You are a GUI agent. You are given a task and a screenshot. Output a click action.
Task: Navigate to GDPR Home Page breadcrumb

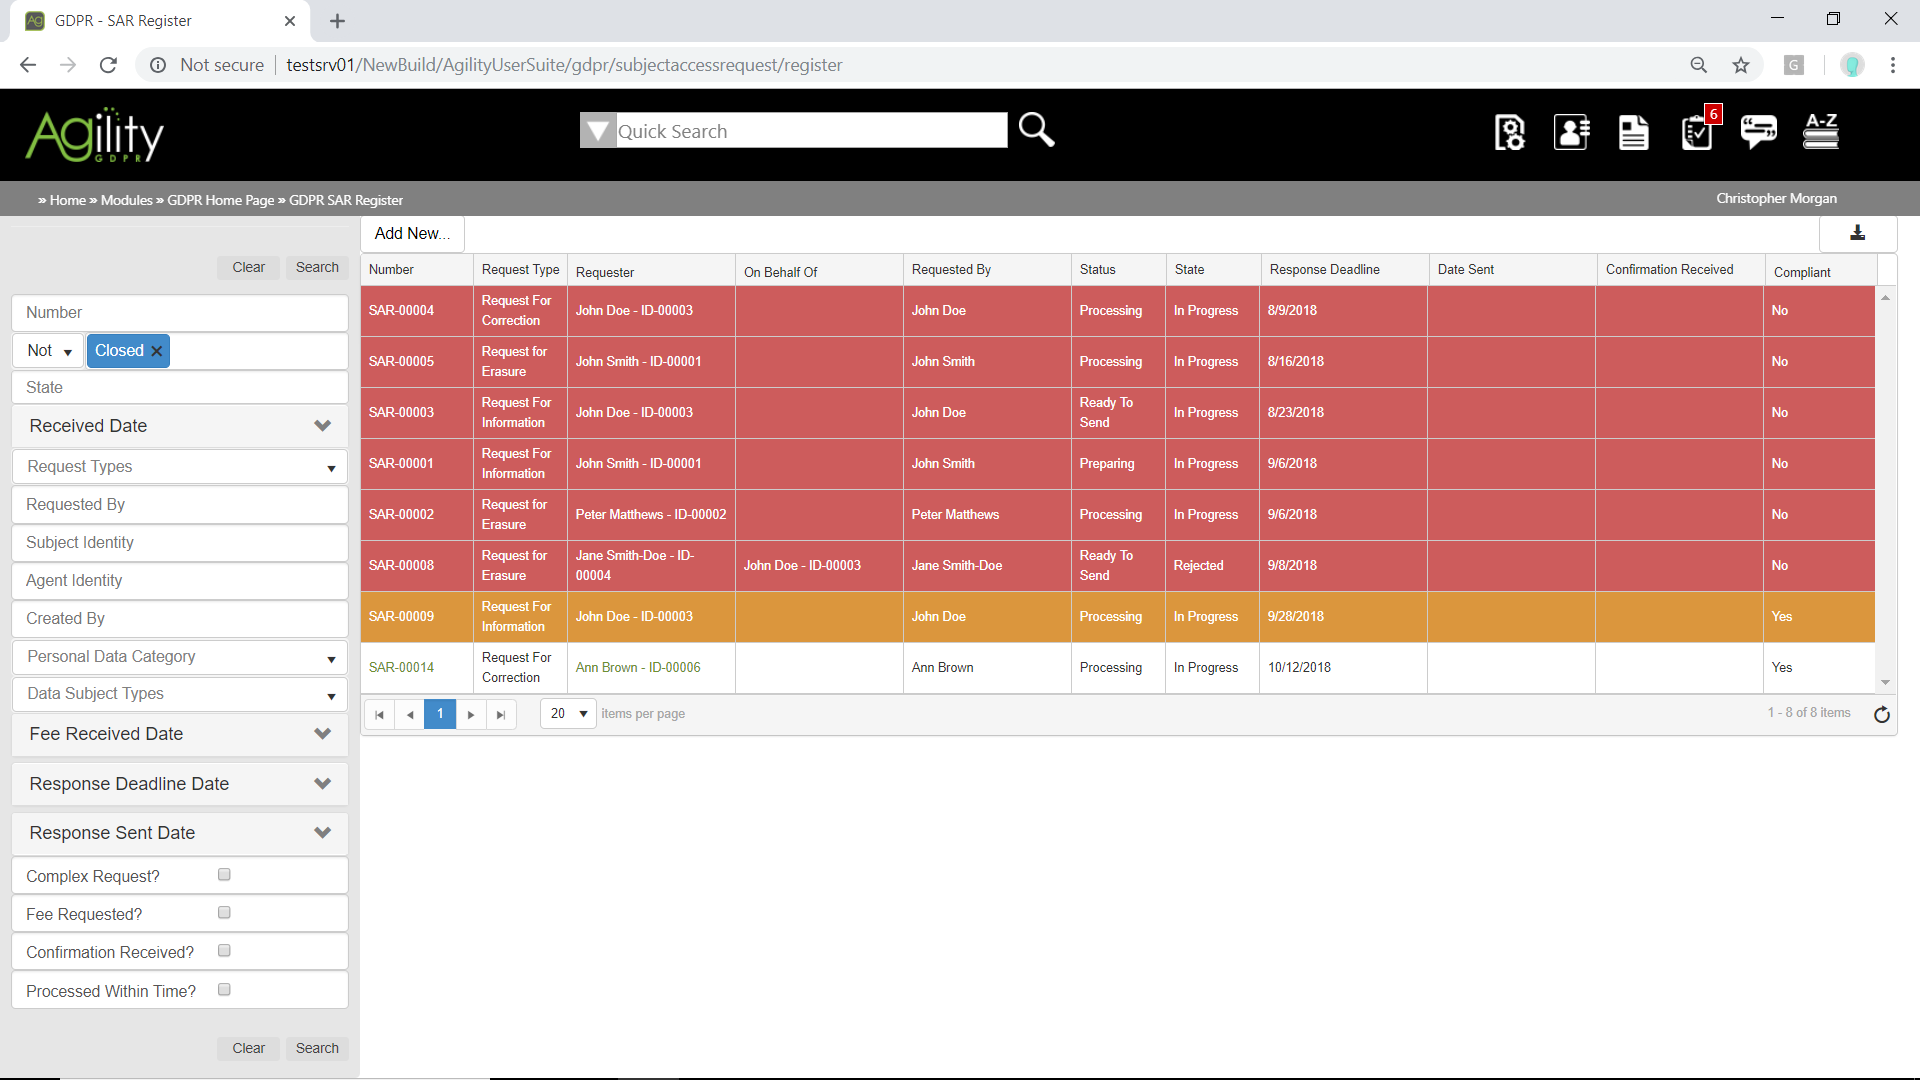220,200
